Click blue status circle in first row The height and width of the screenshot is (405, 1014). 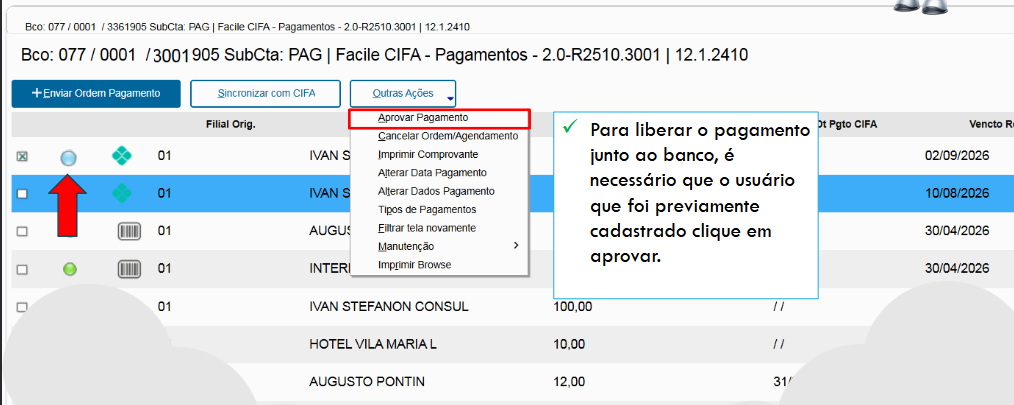(69, 158)
